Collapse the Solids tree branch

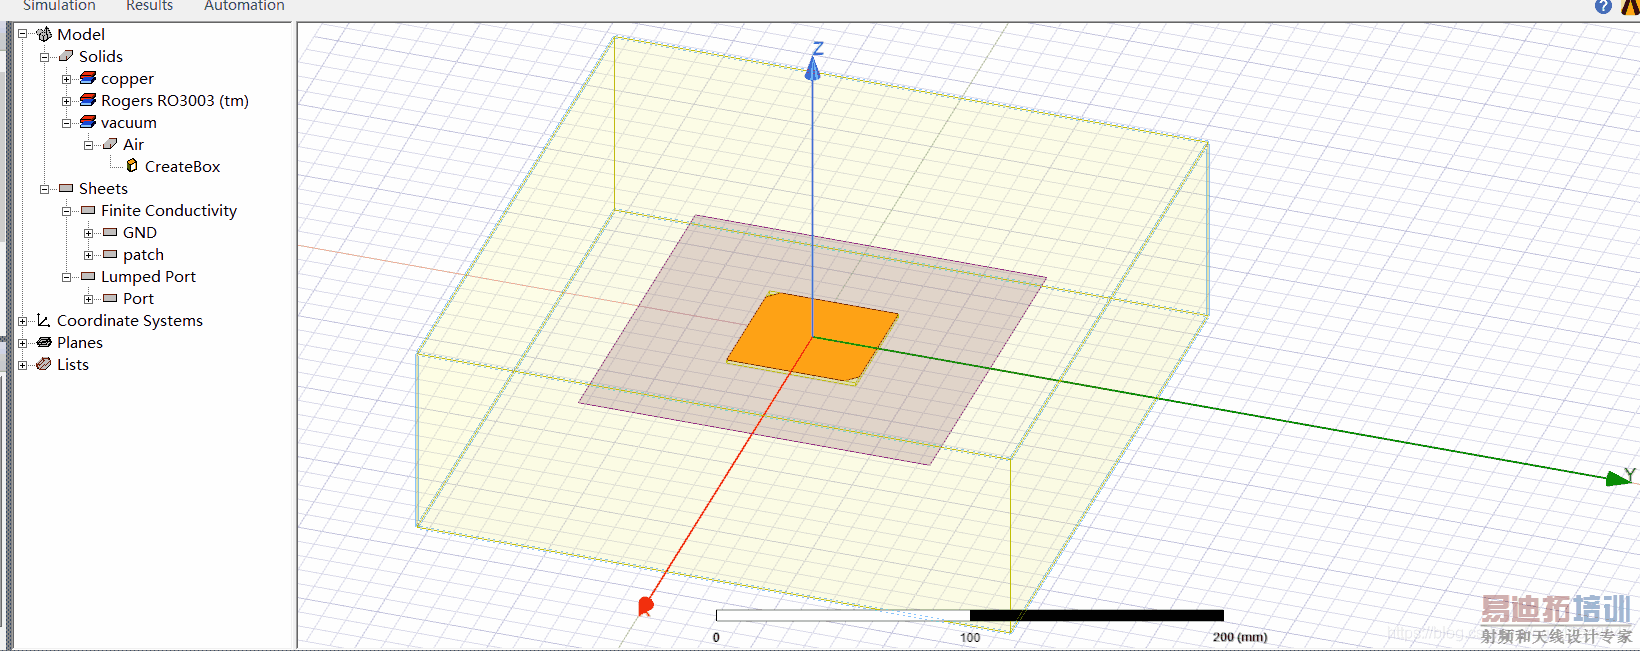click(x=45, y=57)
